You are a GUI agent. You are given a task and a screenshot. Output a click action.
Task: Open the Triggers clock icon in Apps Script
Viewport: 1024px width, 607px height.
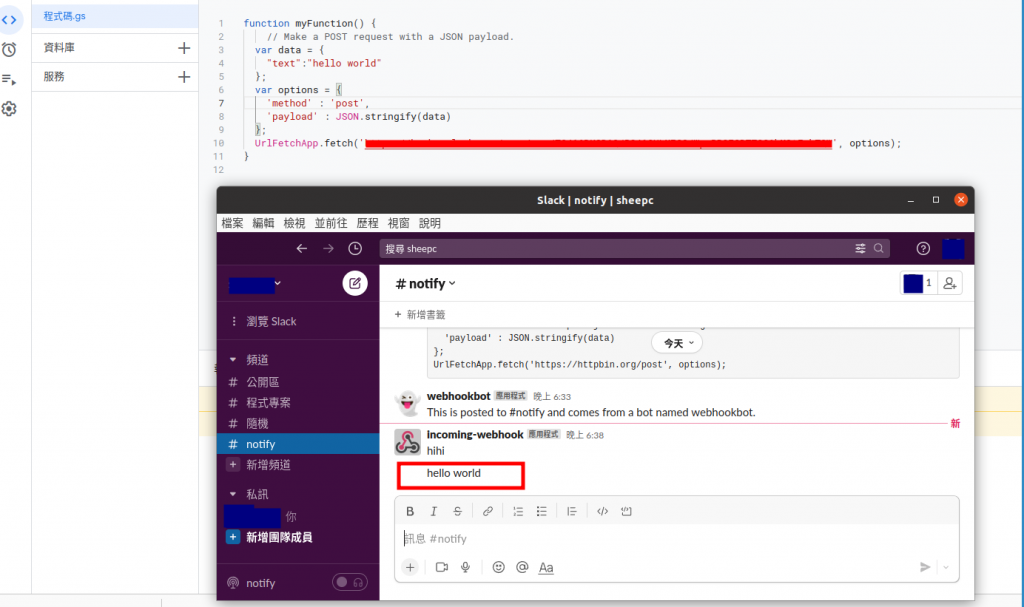tap(9, 50)
